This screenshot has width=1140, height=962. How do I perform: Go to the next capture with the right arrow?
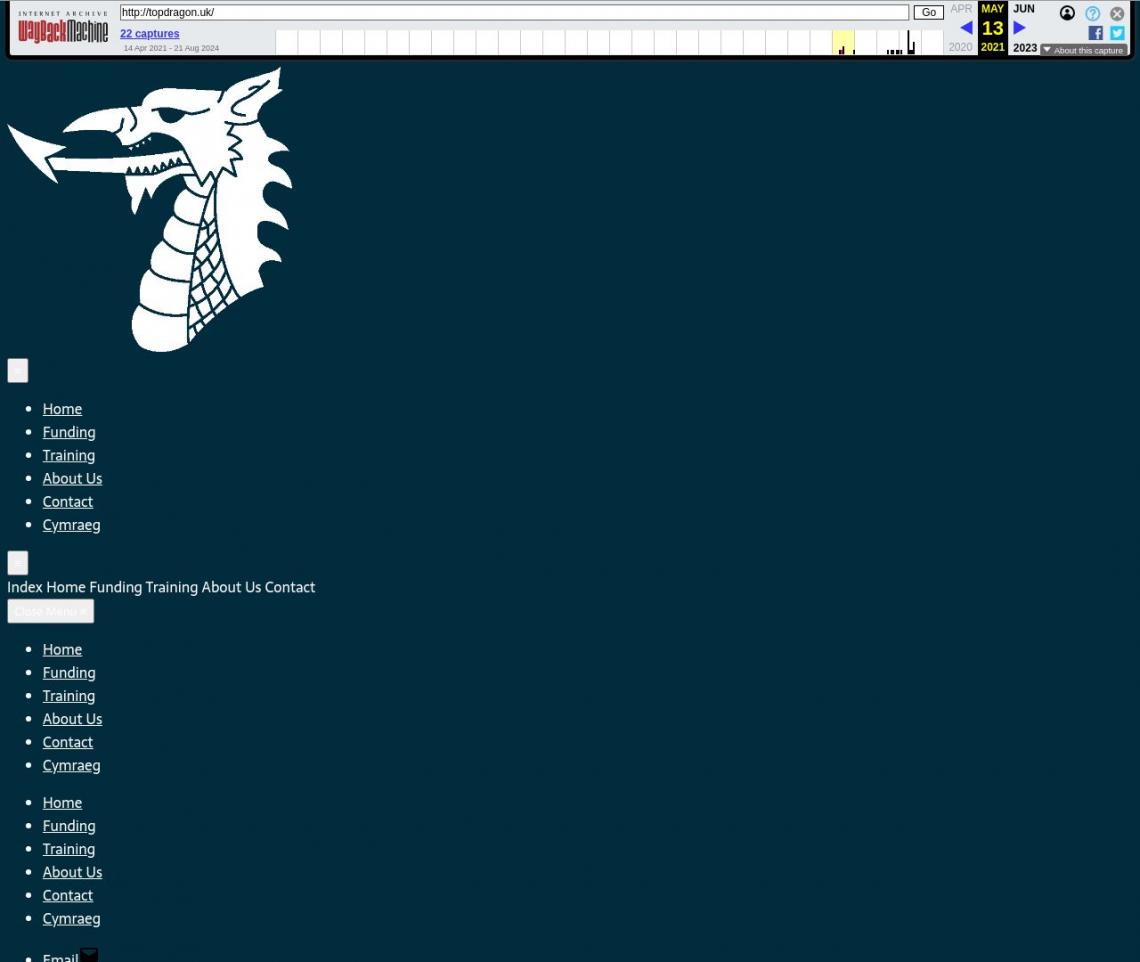(1019, 28)
